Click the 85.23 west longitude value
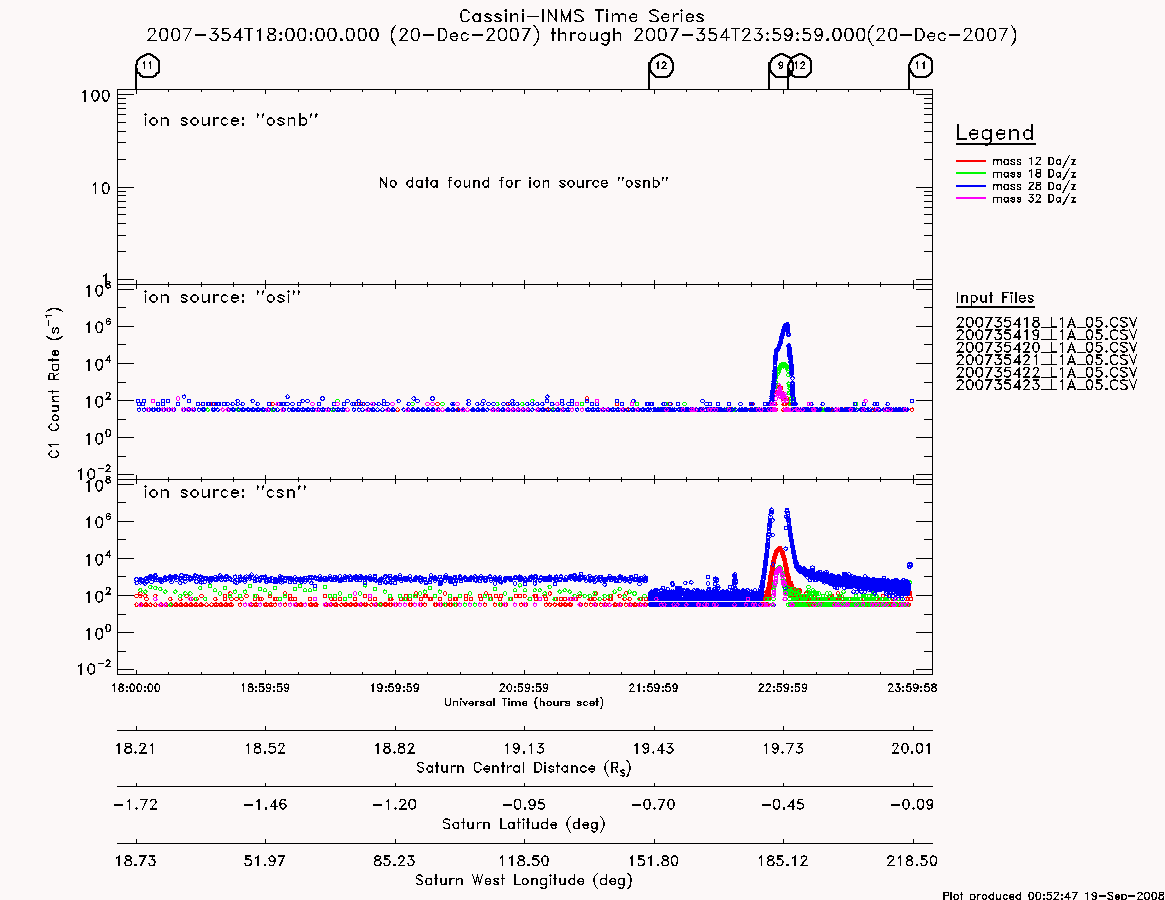The width and height of the screenshot is (1165, 900). (395, 861)
